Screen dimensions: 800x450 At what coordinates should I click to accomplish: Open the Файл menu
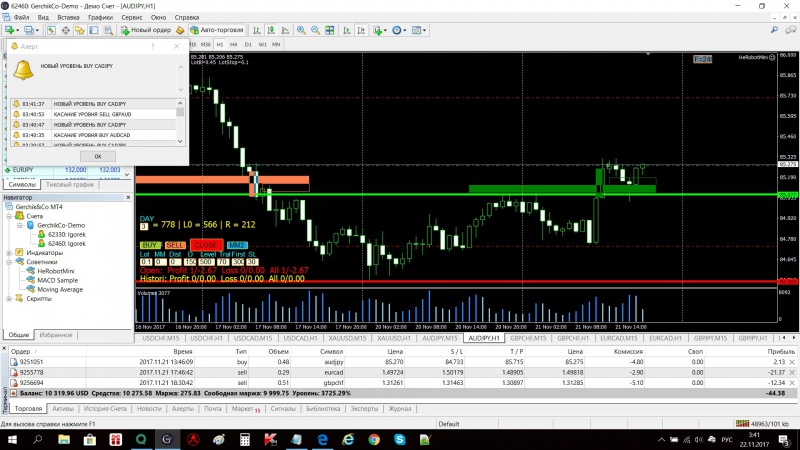21,17
